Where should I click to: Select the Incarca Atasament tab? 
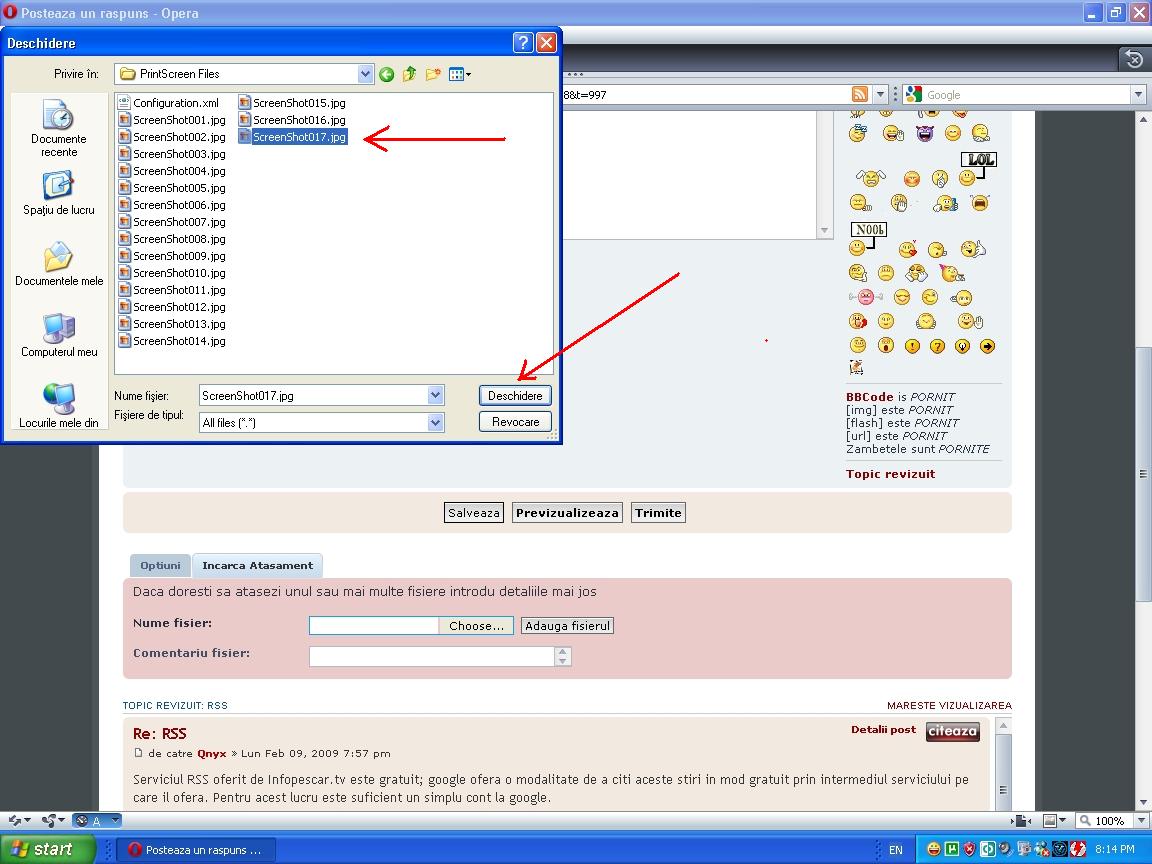point(257,566)
